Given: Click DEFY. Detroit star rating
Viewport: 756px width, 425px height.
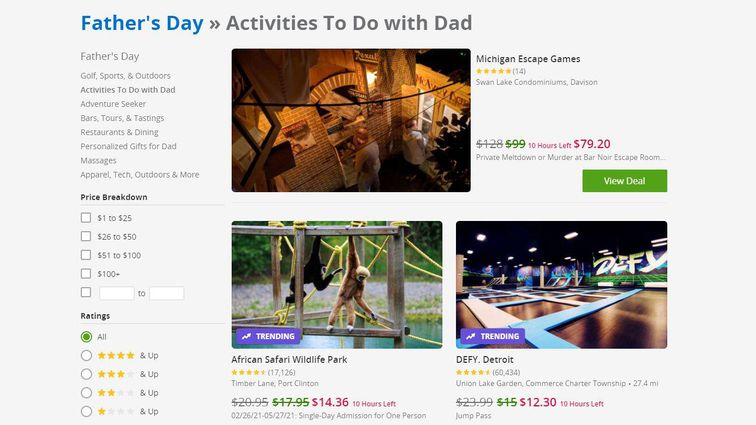Looking at the screenshot, I should point(473,373).
